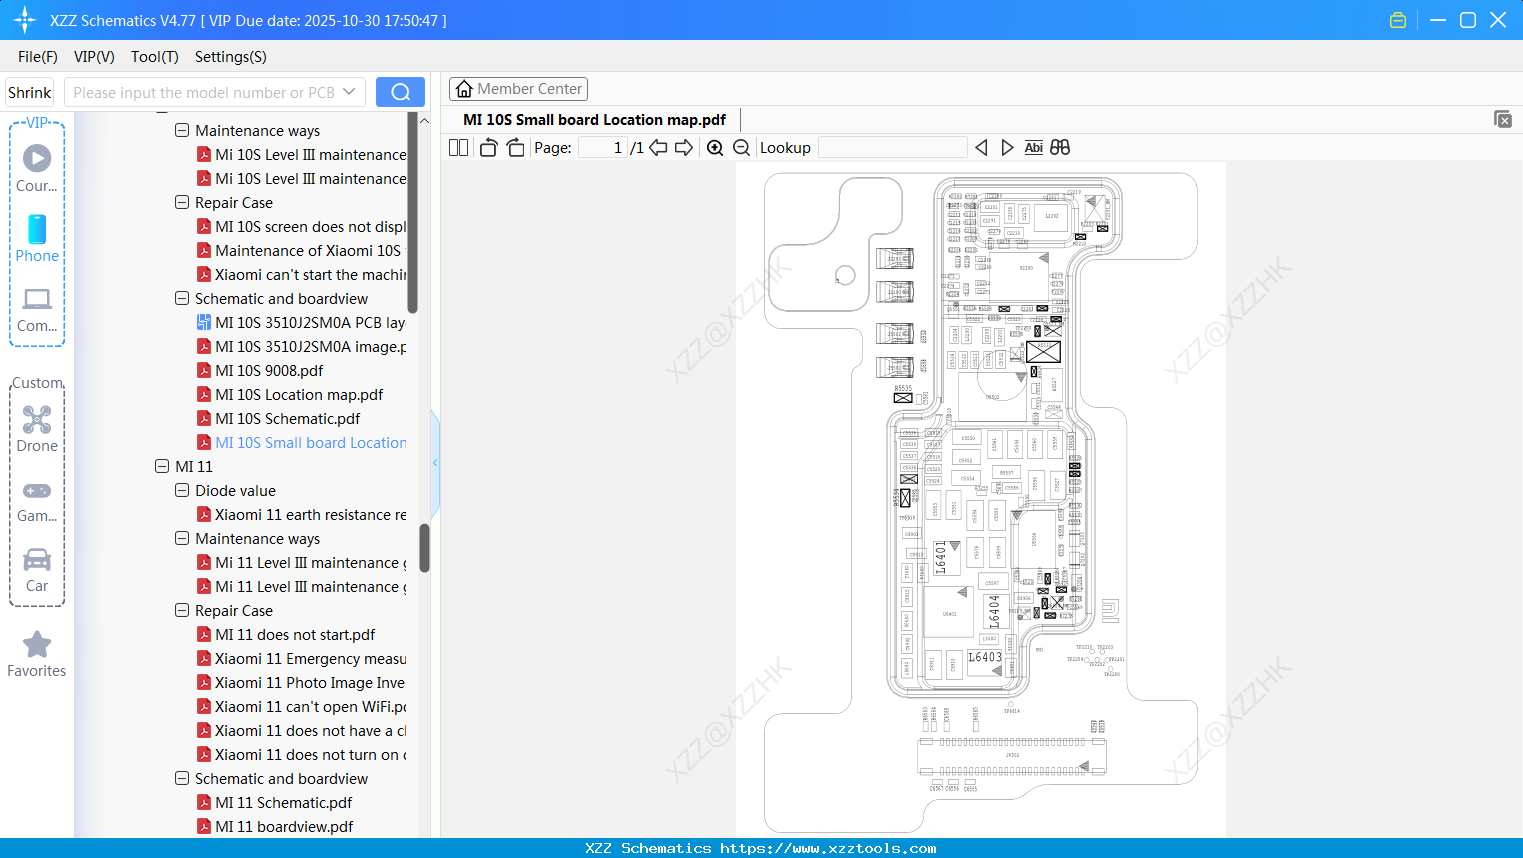The image size is (1523, 858).
Task: Zoom in on the location map
Action: tap(715, 147)
